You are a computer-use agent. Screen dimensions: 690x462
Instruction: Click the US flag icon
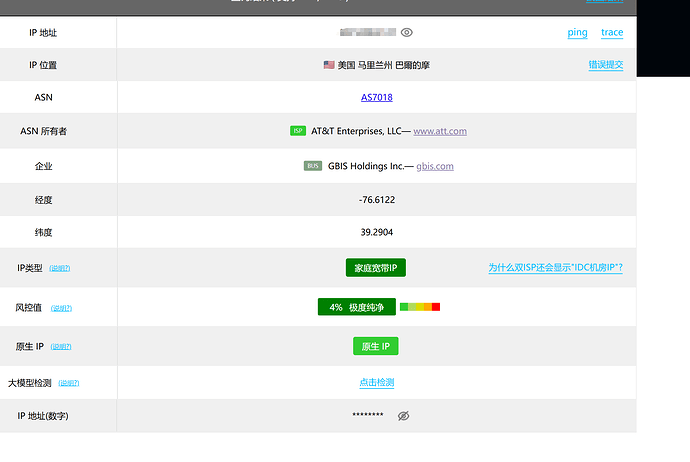(329, 65)
